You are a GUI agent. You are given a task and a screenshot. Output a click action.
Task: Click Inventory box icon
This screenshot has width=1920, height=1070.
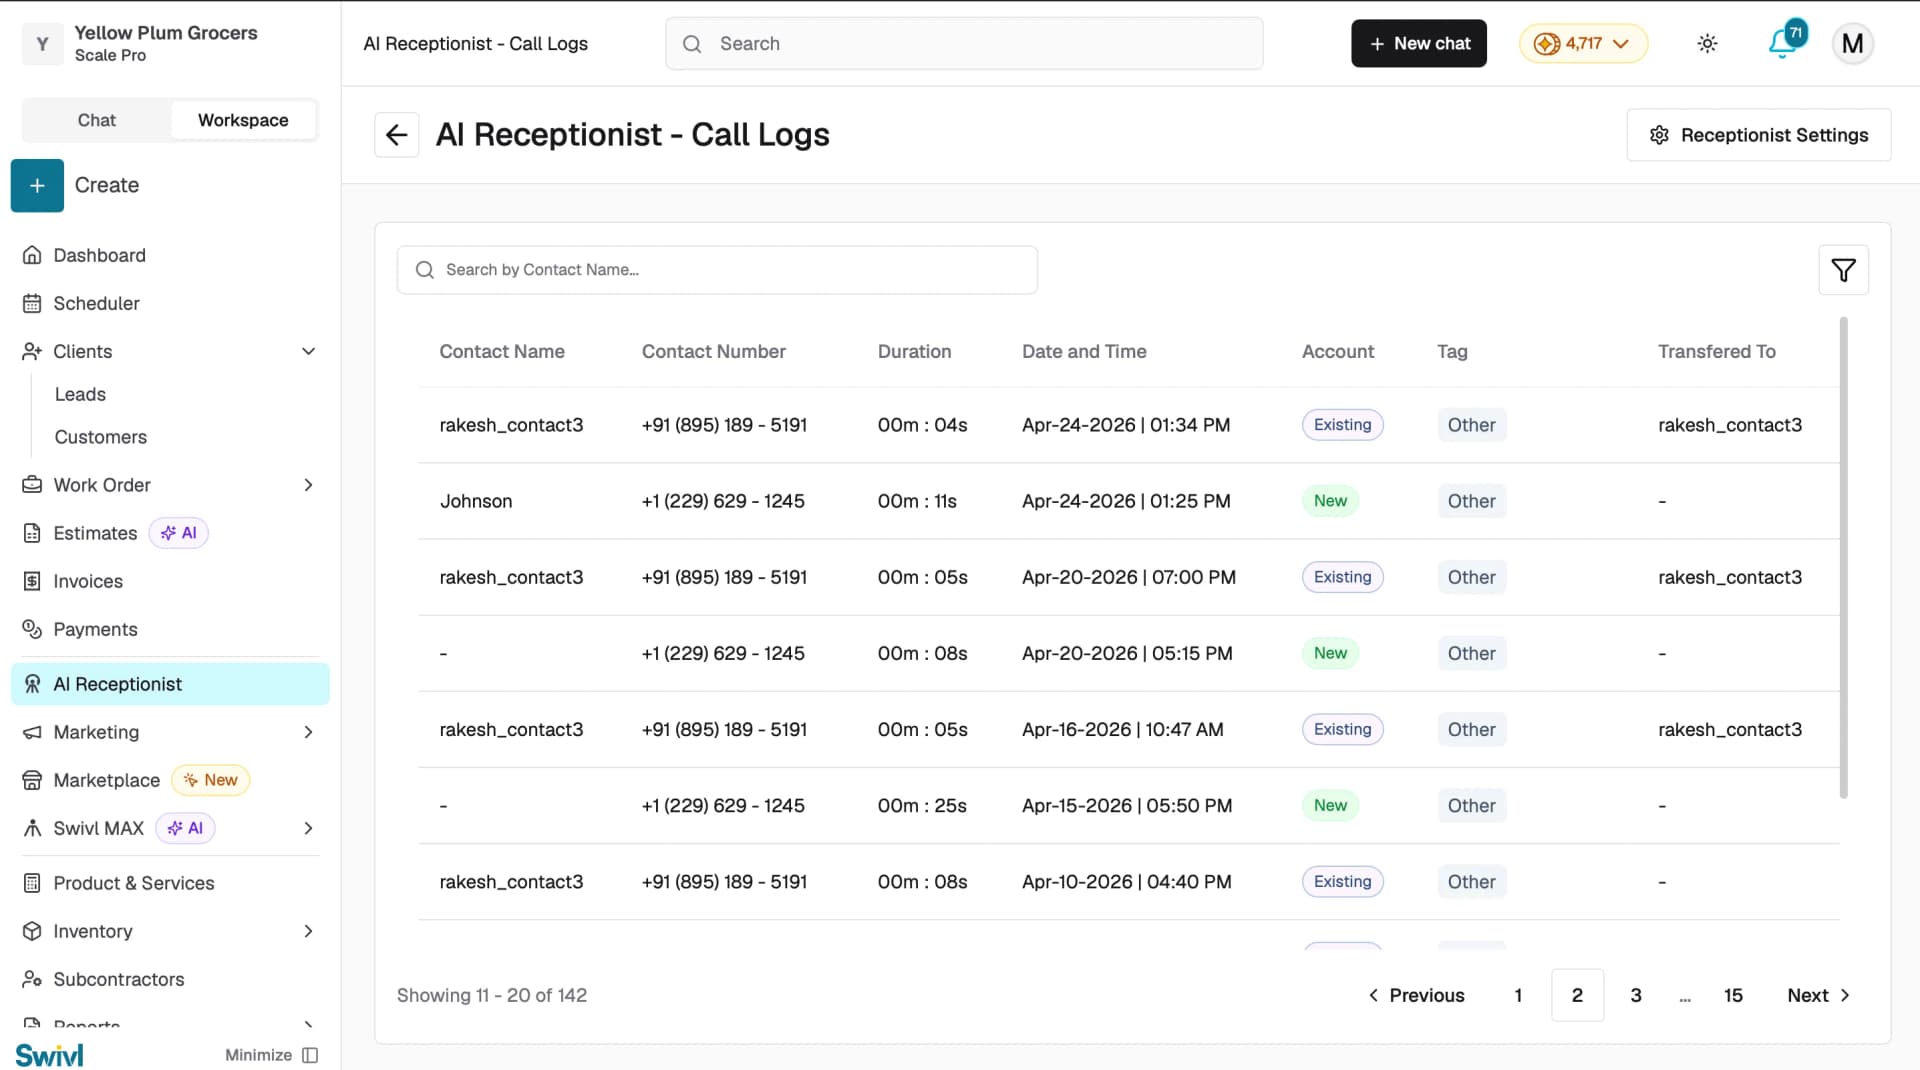(32, 931)
